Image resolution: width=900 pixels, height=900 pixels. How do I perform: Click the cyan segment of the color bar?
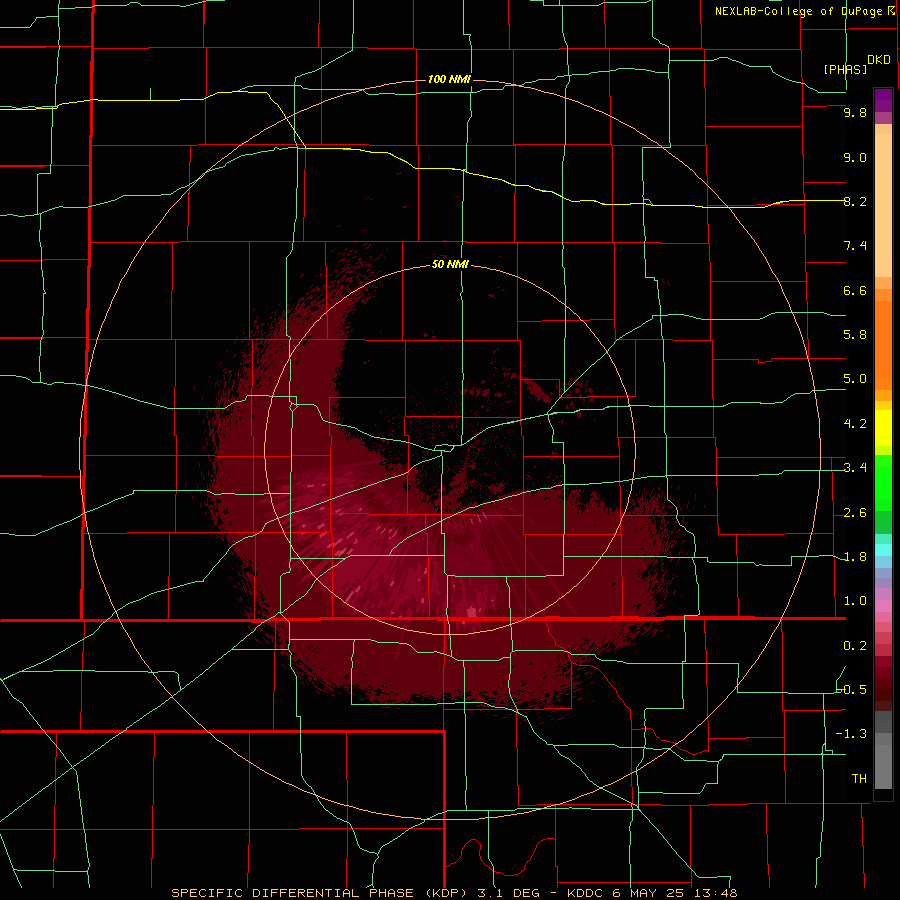pyautogui.click(x=883, y=550)
